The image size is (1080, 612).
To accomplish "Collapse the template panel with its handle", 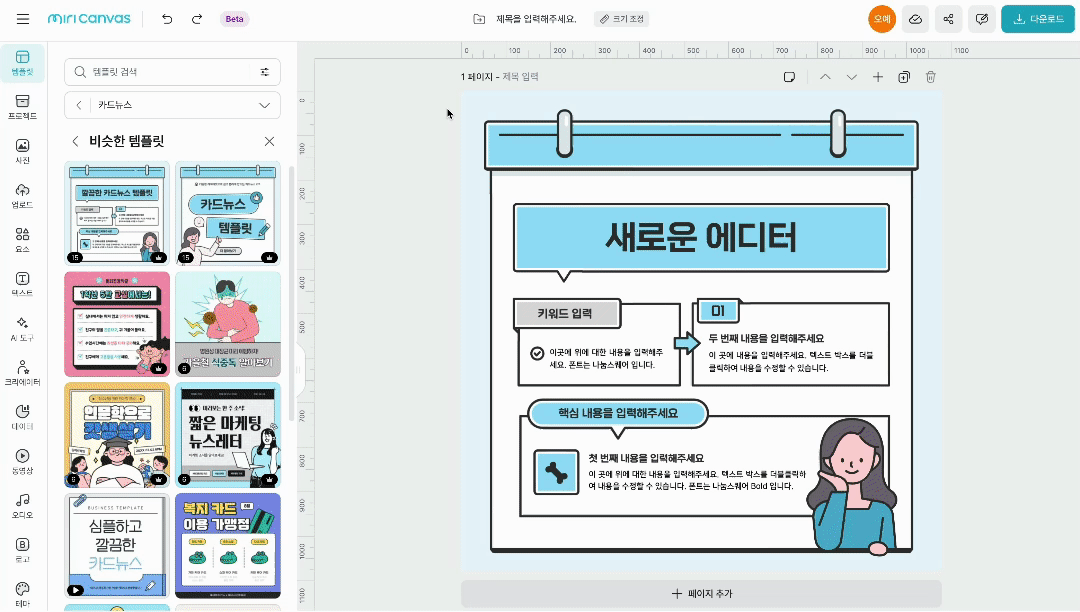I will [299, 370].
